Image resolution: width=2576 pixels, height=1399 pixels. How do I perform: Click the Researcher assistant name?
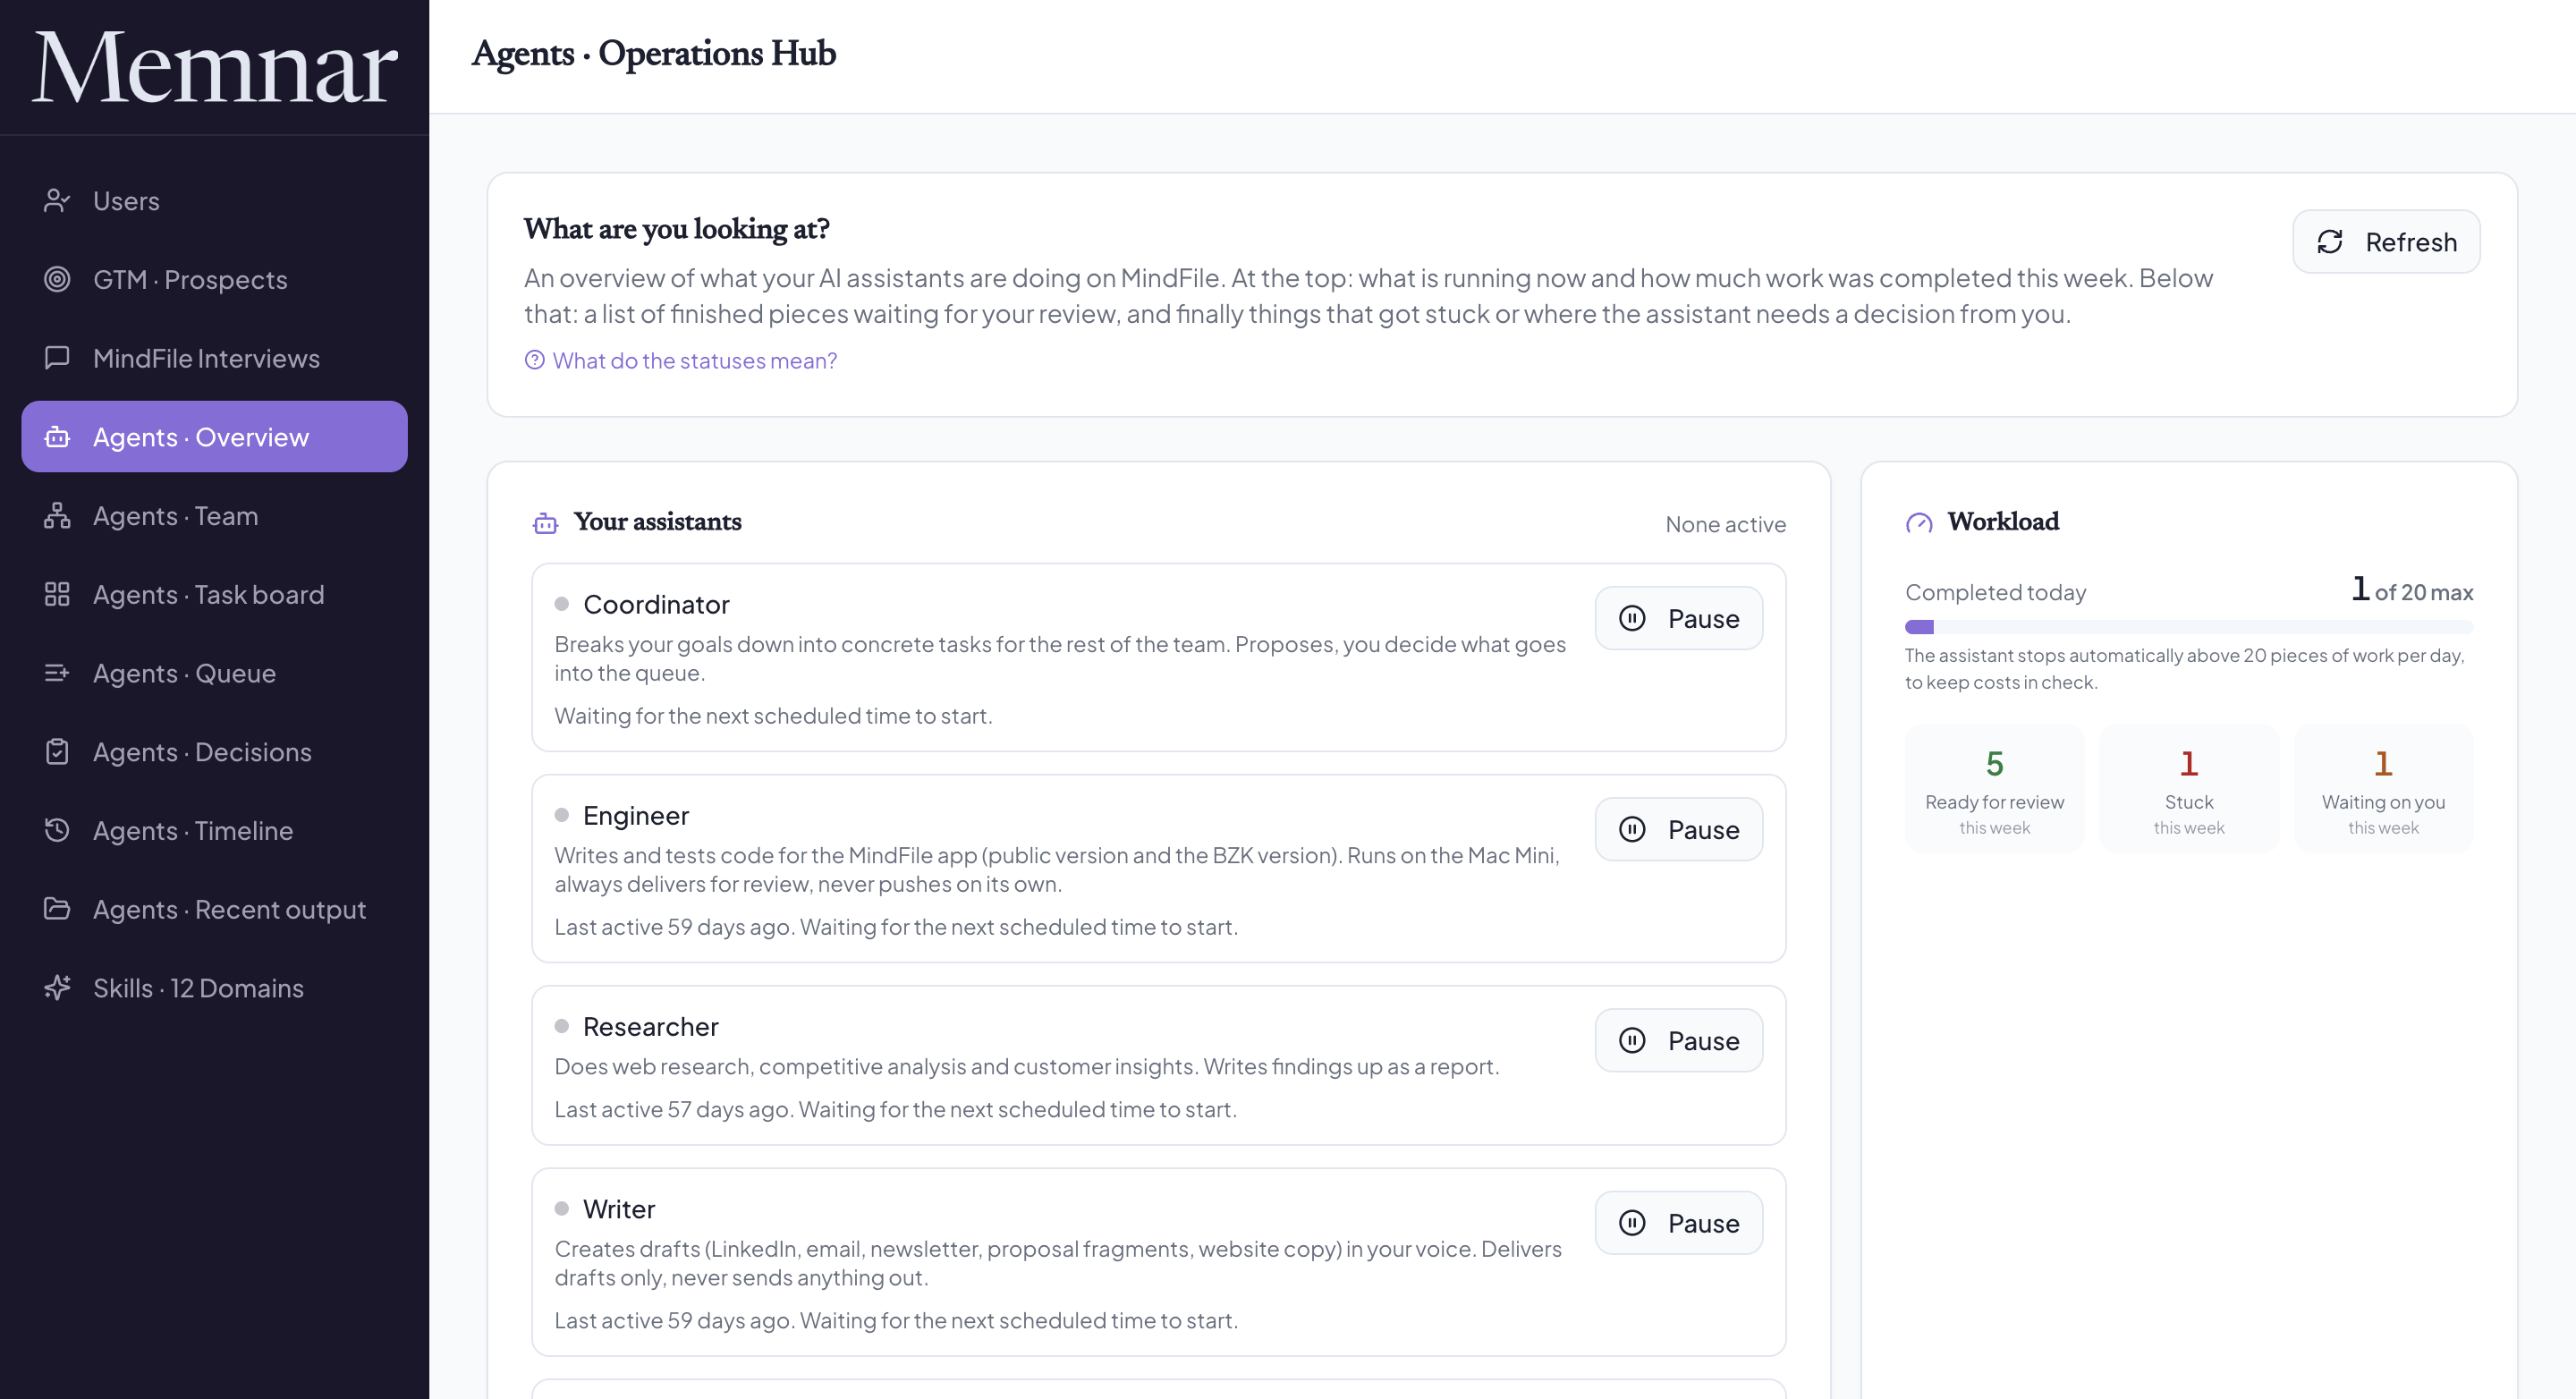[x=651, y=1026]
